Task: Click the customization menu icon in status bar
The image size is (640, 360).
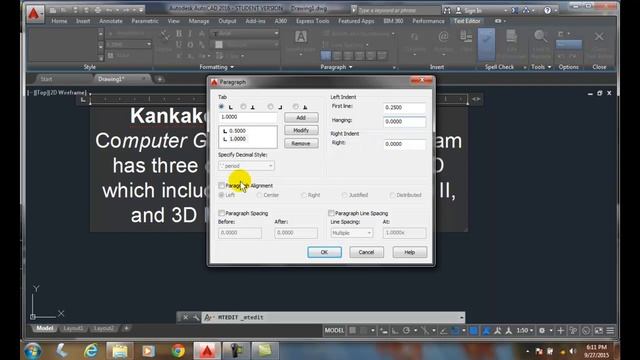Action: [x=610, y=331]
